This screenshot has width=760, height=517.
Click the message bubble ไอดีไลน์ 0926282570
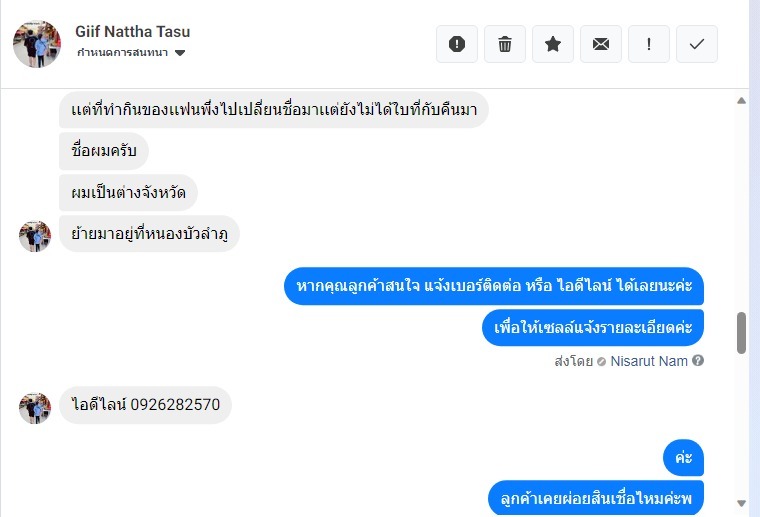[x=146, y=405]
